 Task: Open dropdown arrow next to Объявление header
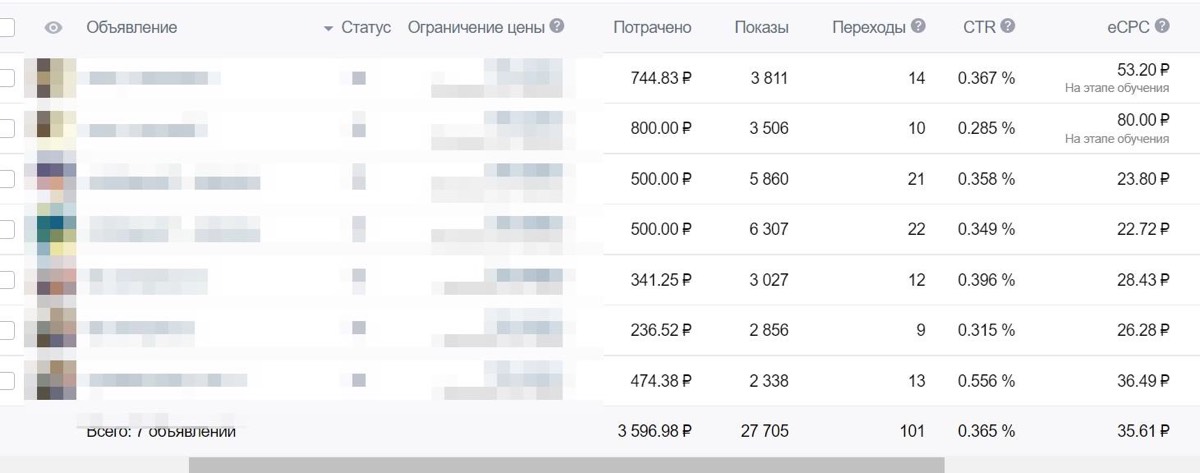click(x=328, y=29)
